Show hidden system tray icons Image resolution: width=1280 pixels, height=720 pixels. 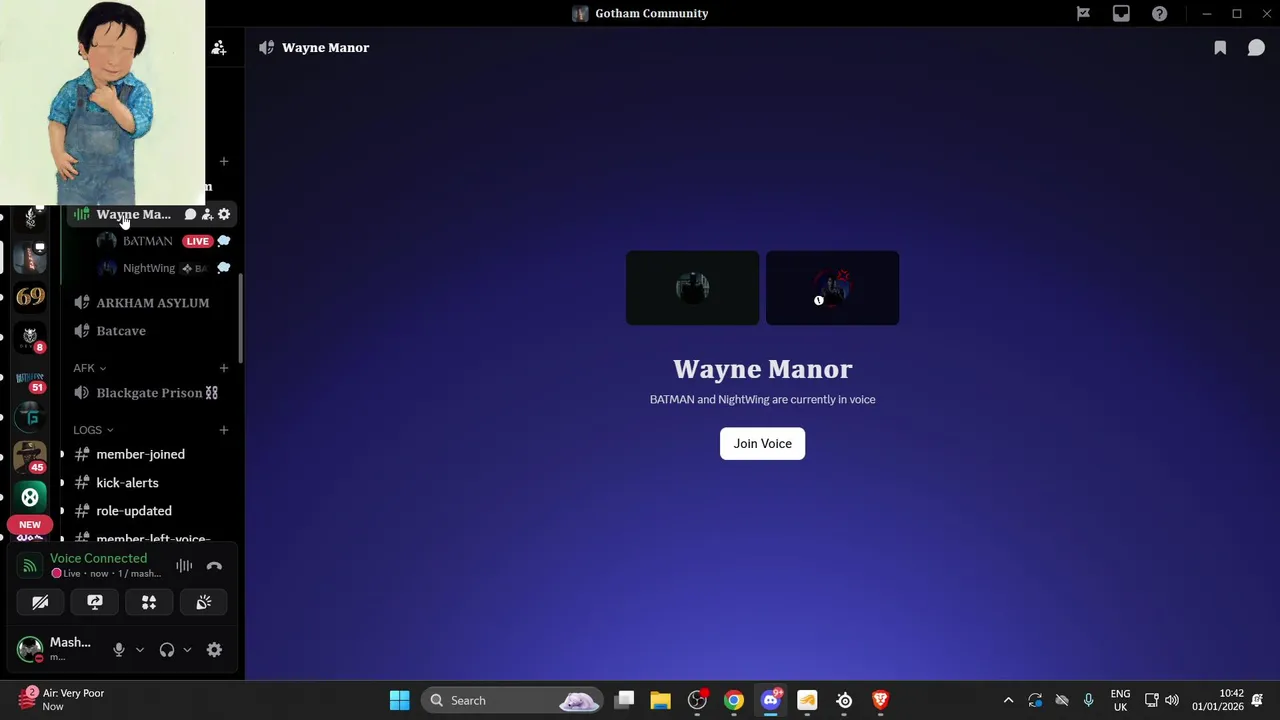point(1008,700)
